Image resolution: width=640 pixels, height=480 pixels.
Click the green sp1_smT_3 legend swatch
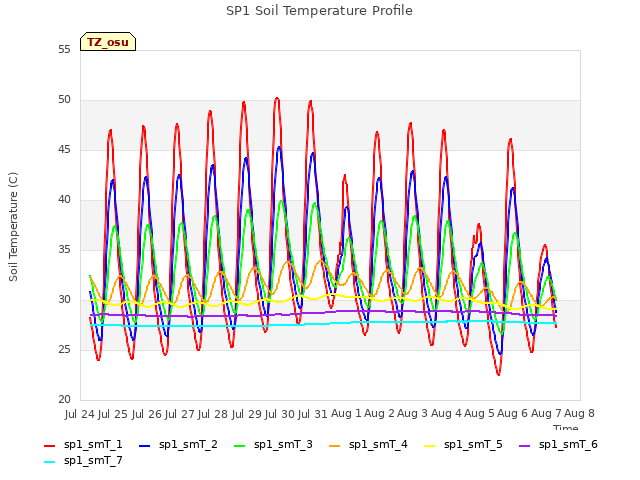[x=240, y=446]
